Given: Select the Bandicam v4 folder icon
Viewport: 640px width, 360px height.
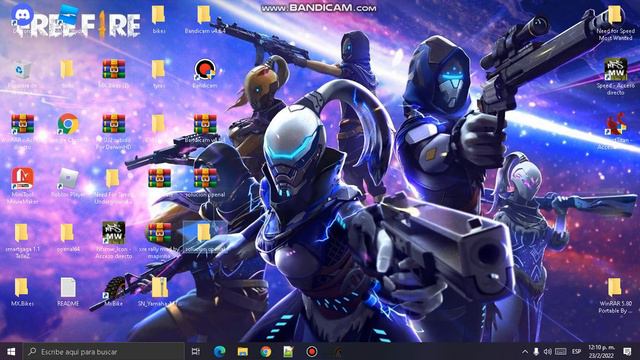Looking at the screenshot, I should pos(204,15).
